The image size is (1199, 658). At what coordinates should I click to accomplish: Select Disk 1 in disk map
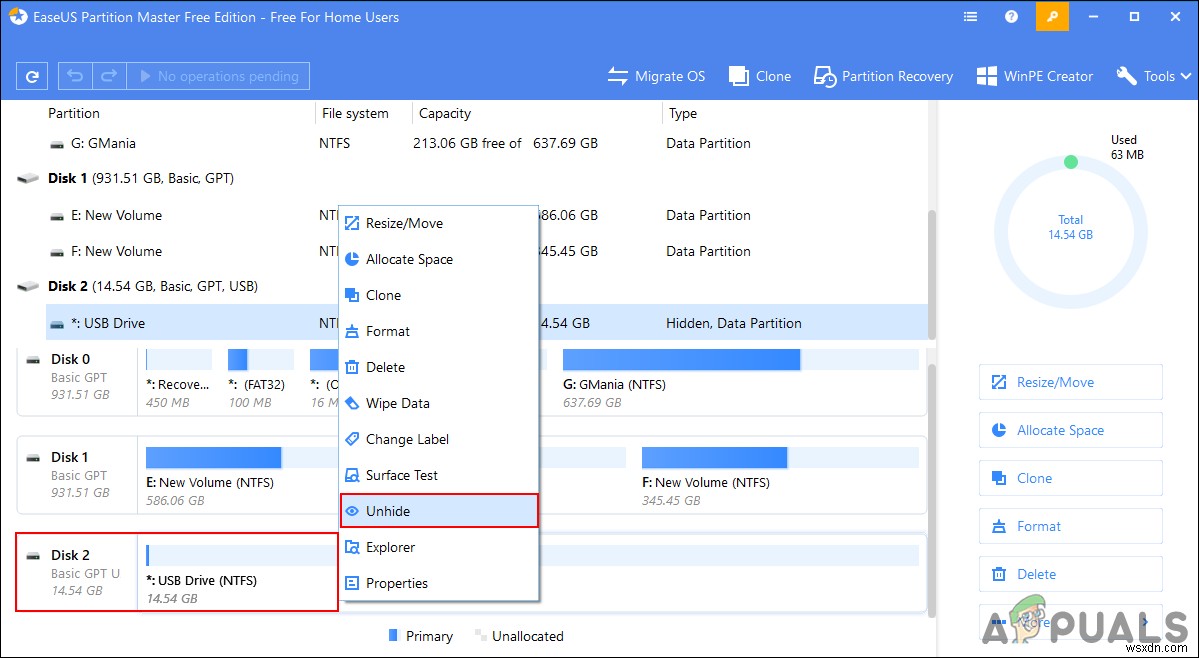pos(78,475)
